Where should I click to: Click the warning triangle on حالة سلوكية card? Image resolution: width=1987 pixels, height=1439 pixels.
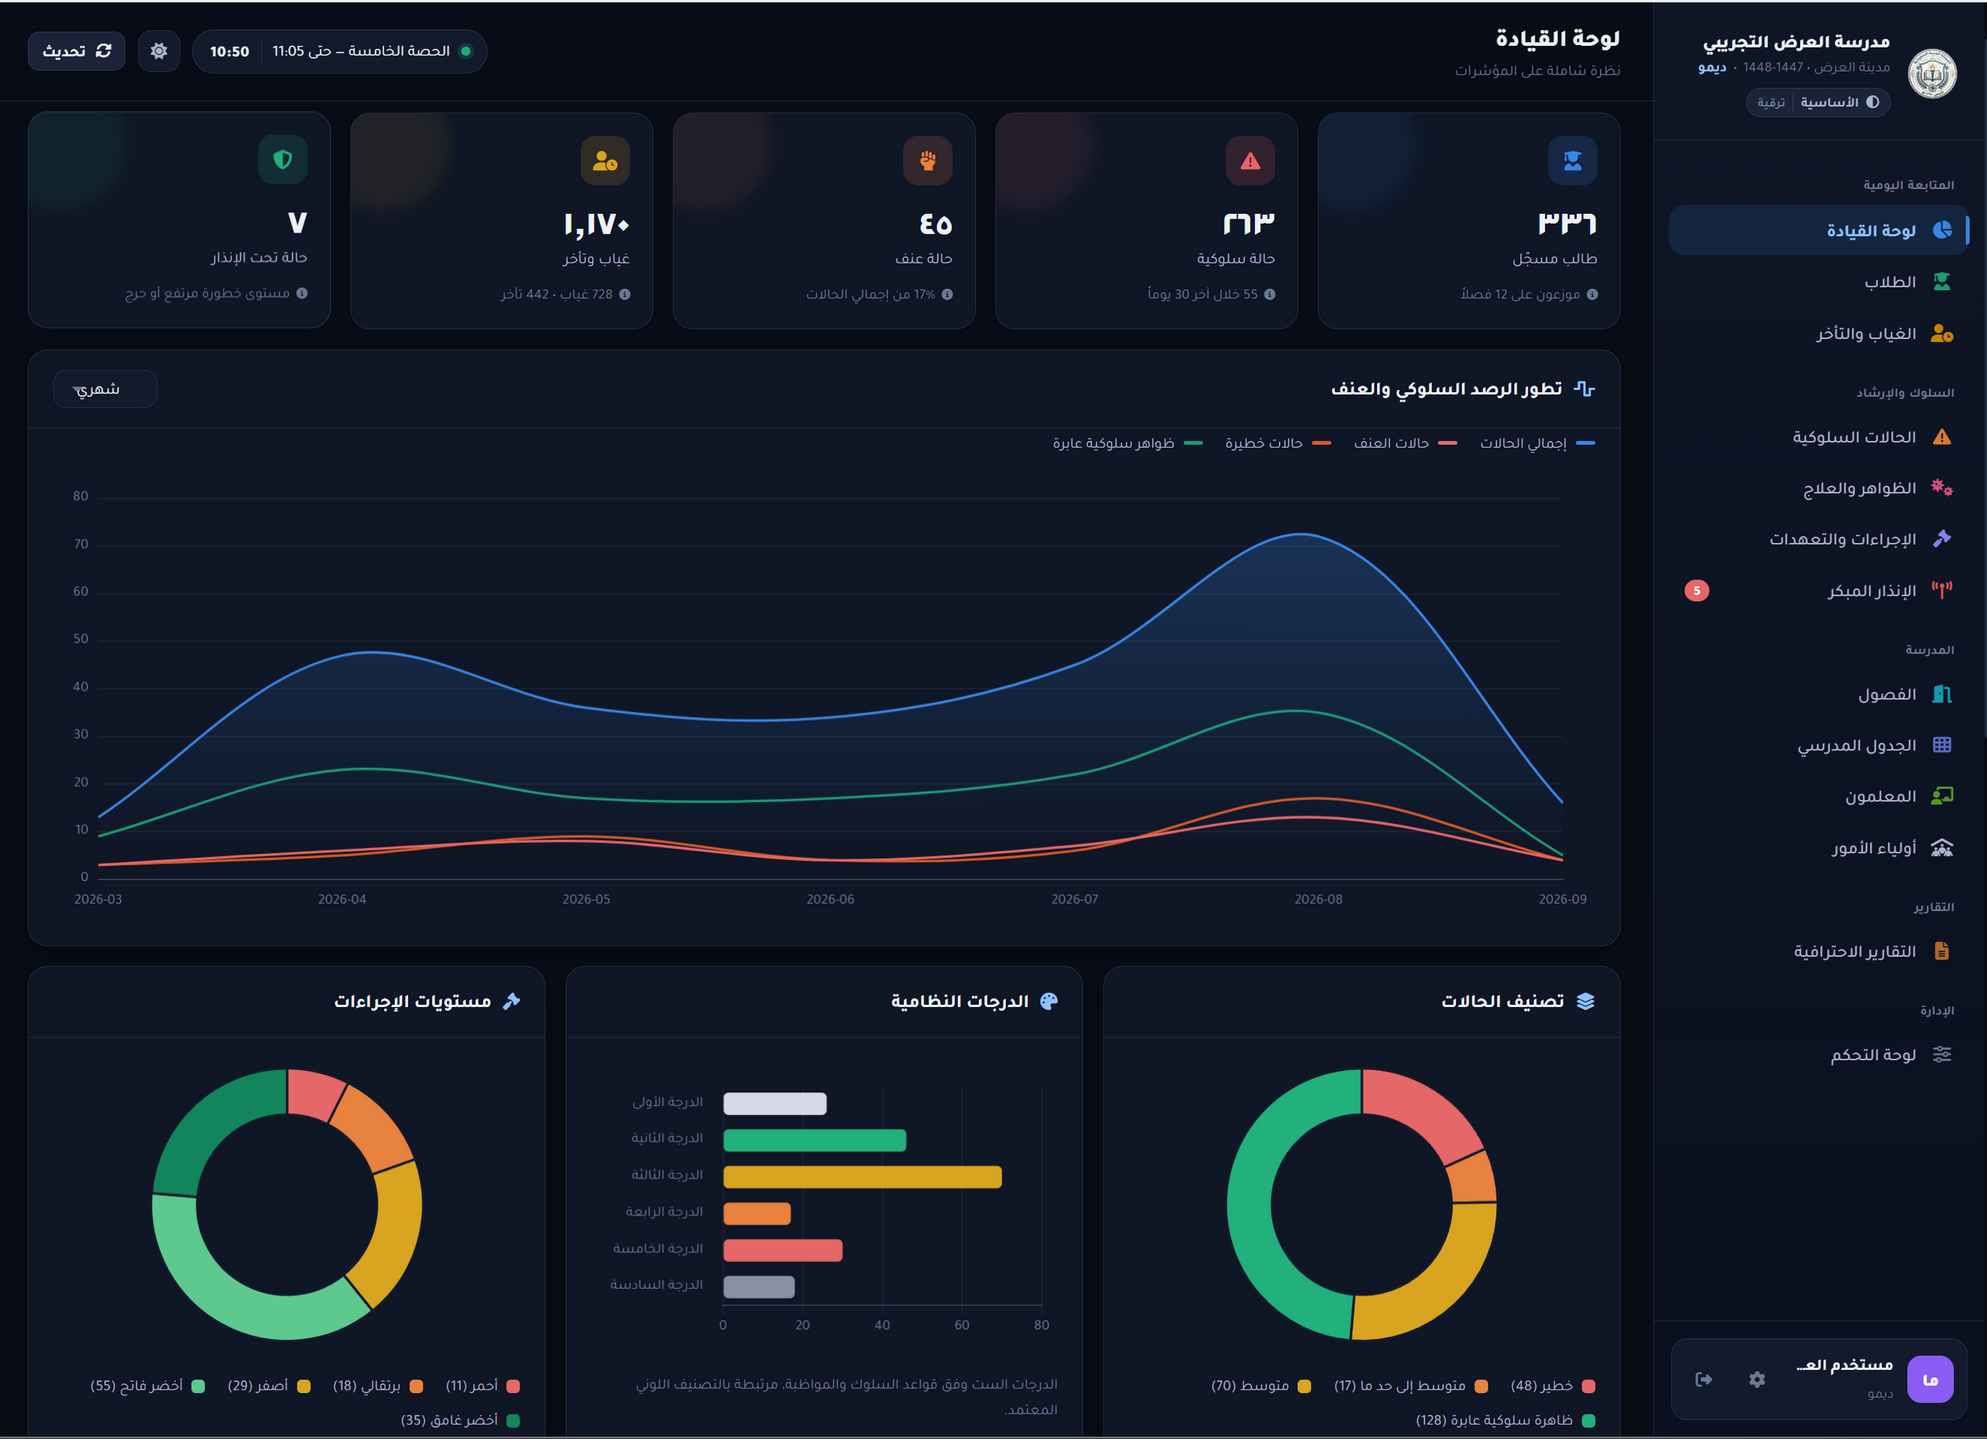1250,161
